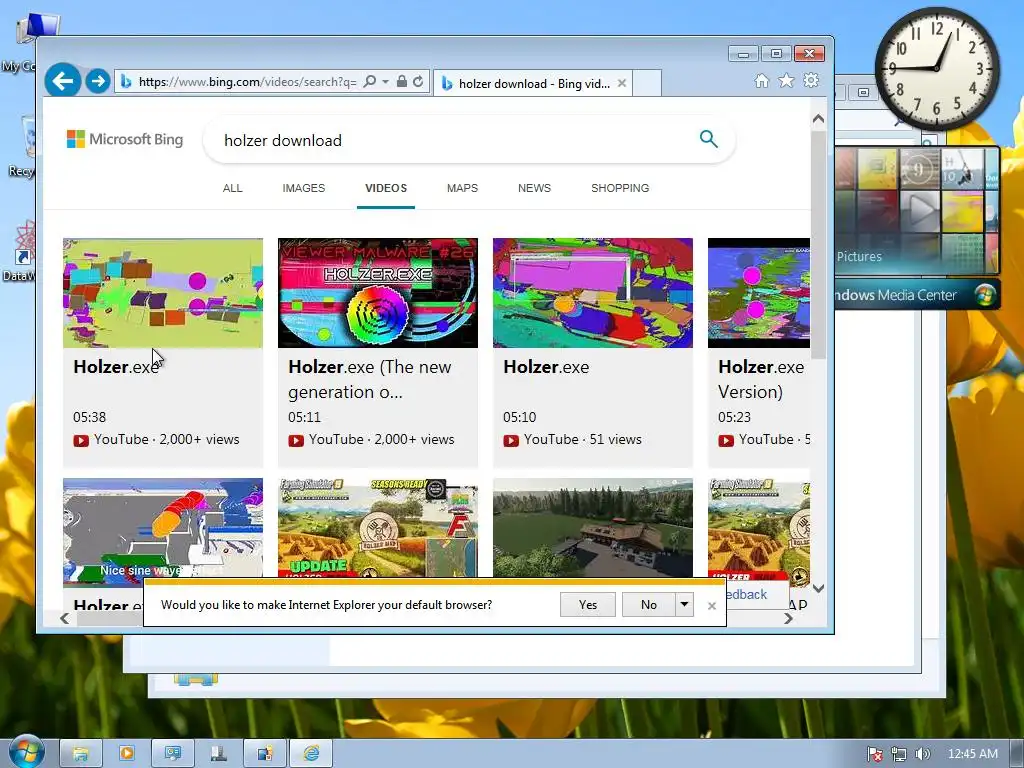Click the 'Holzer.exe' title above 05:10

(546, 367)
